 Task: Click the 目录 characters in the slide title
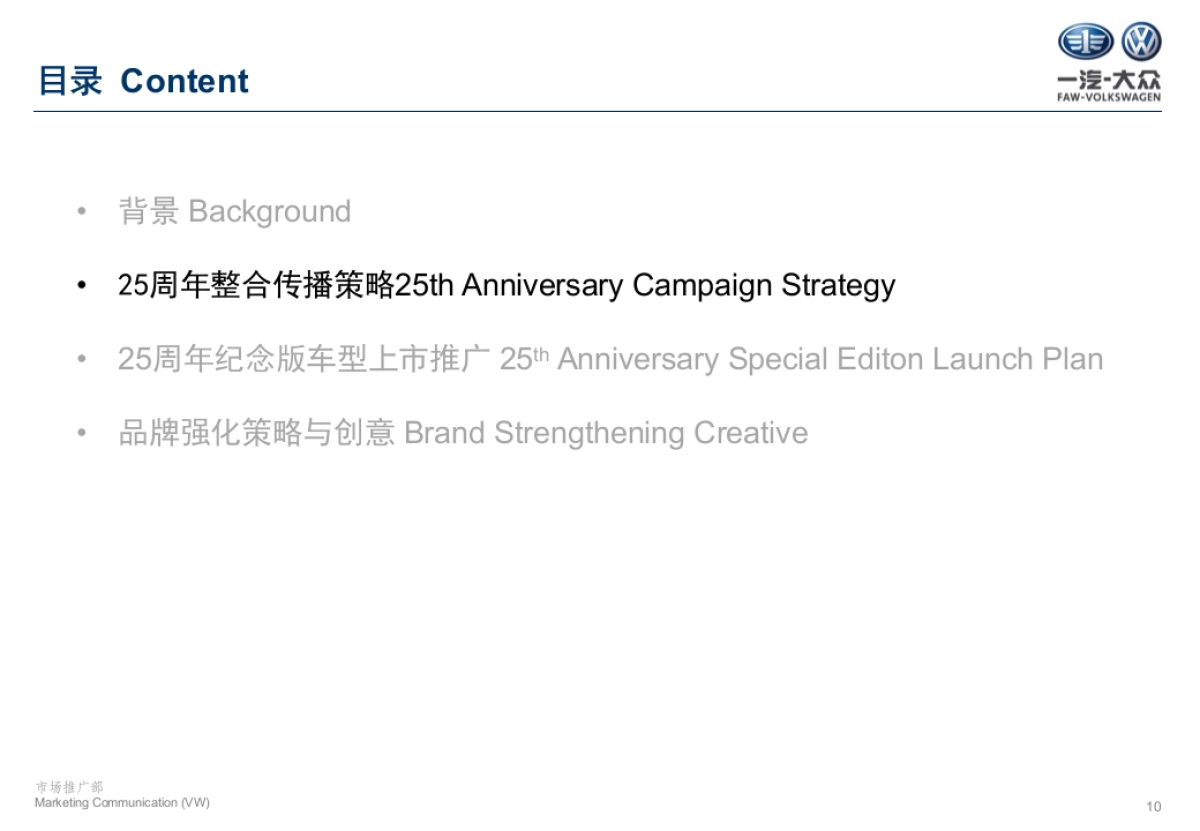[x=70, y=81]
